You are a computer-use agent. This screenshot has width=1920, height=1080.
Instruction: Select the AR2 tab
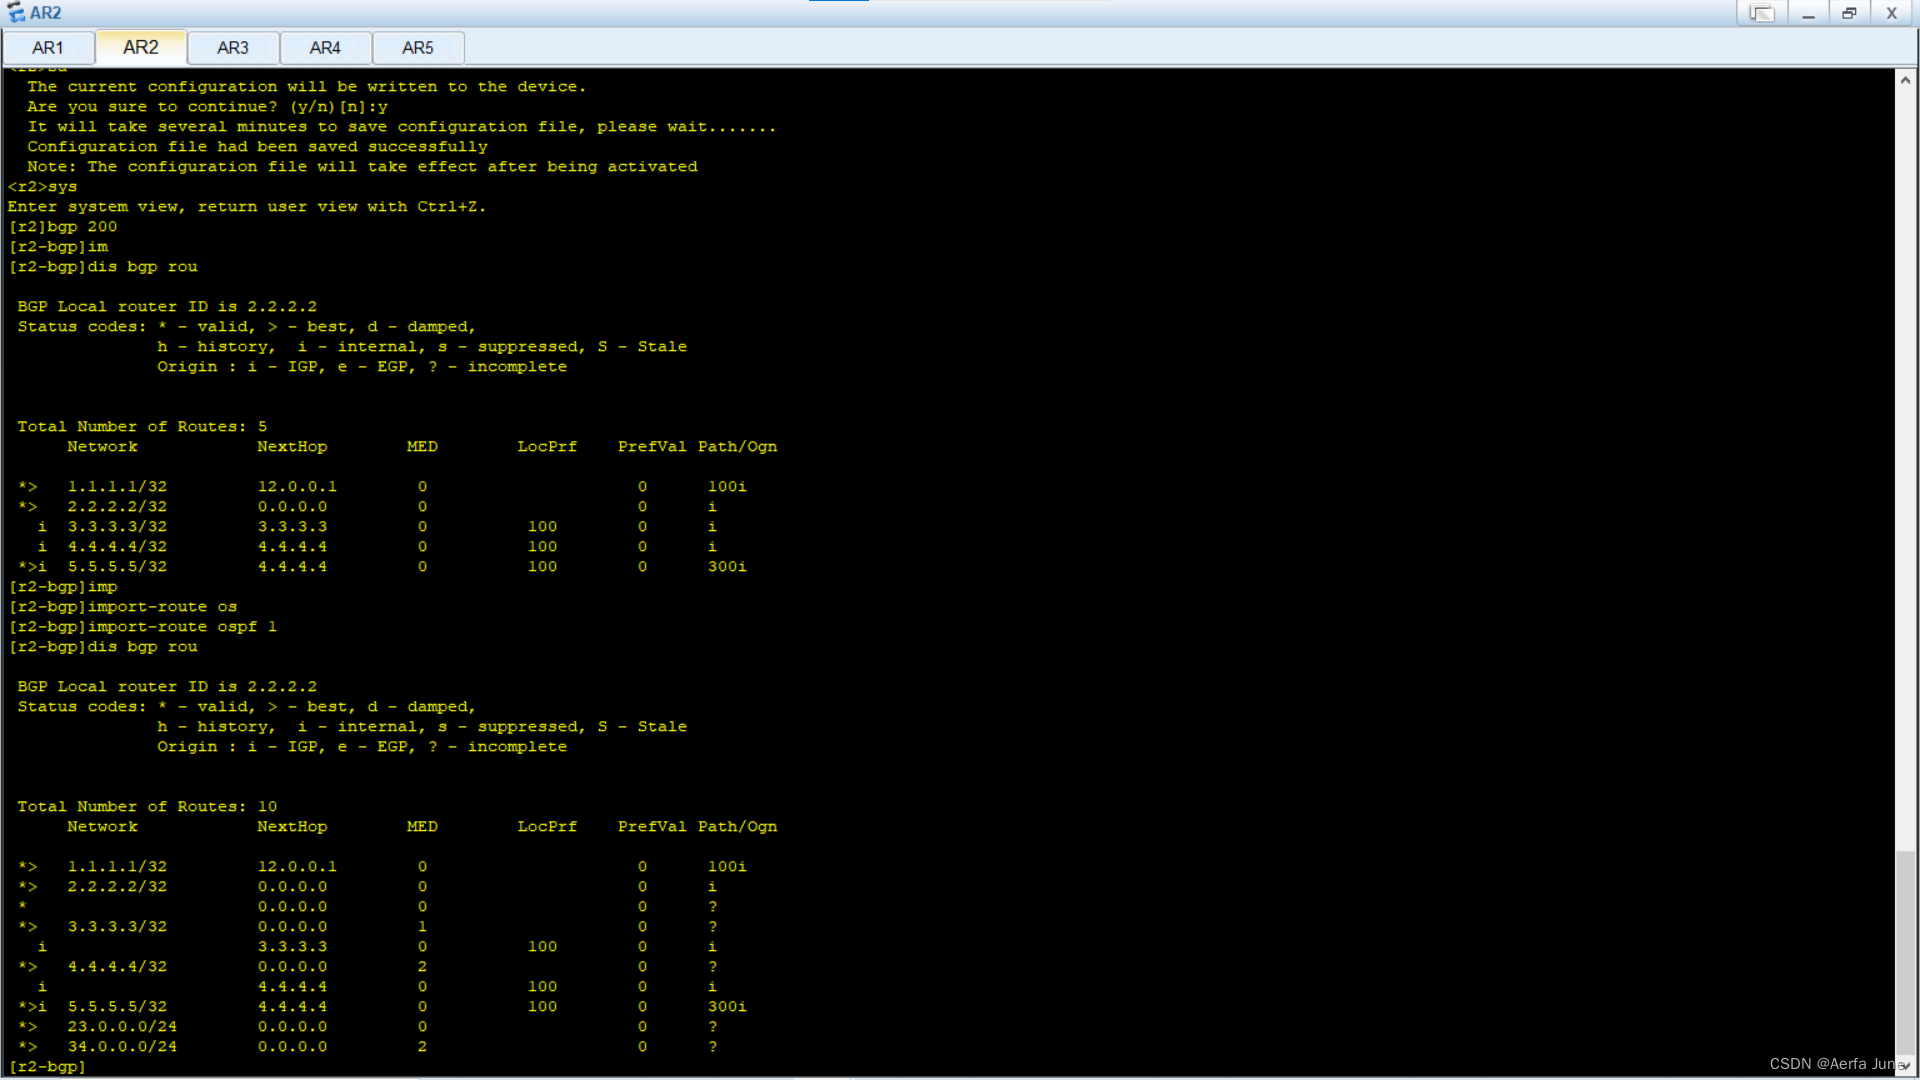[141, 47]
